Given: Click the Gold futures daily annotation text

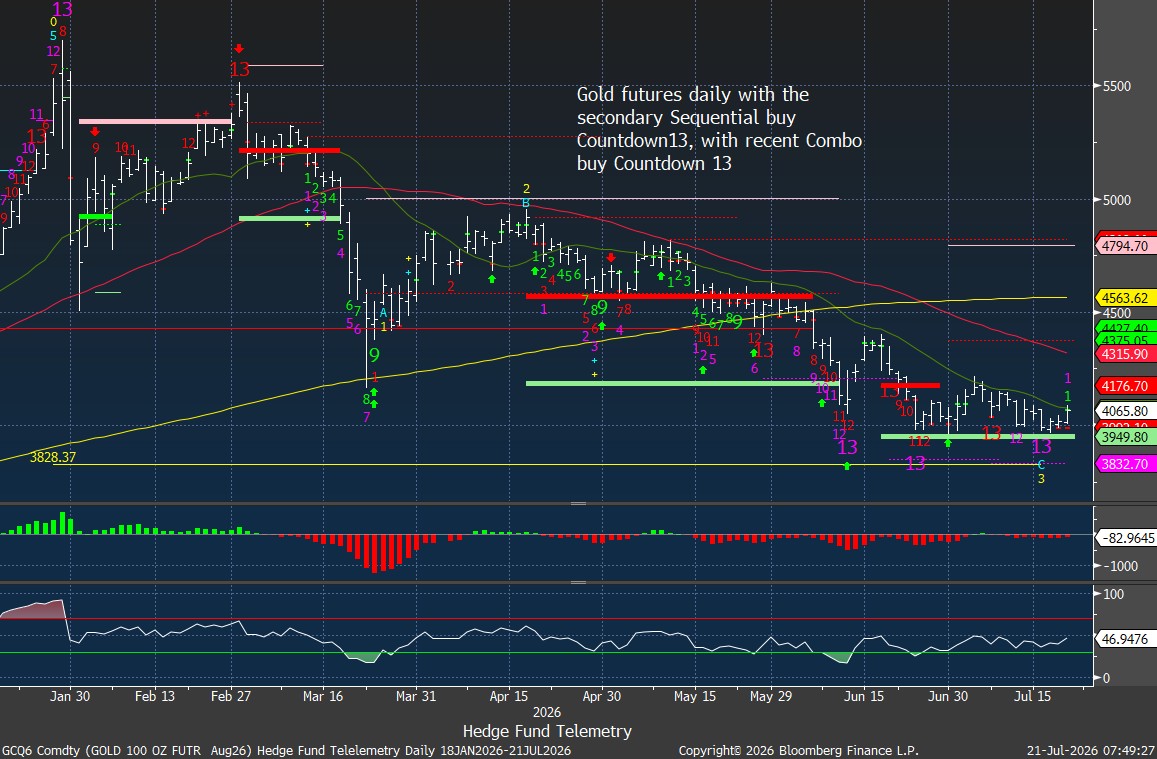Looking at the screenshot, I should [x=719, y=128].
